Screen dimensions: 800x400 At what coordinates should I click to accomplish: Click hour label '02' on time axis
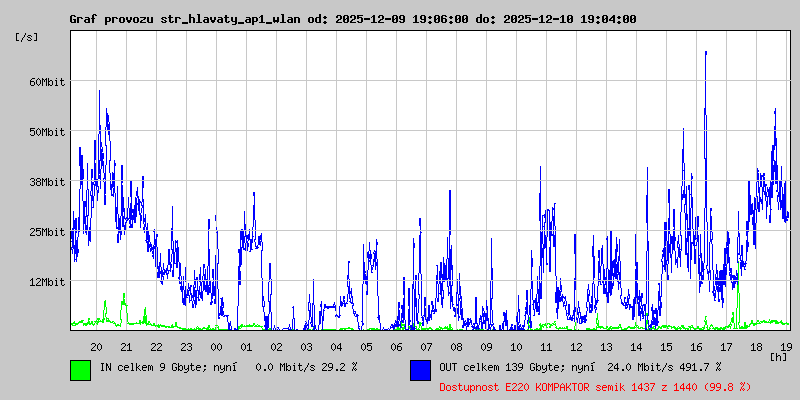pyautogui.click(x=277, y=347)
